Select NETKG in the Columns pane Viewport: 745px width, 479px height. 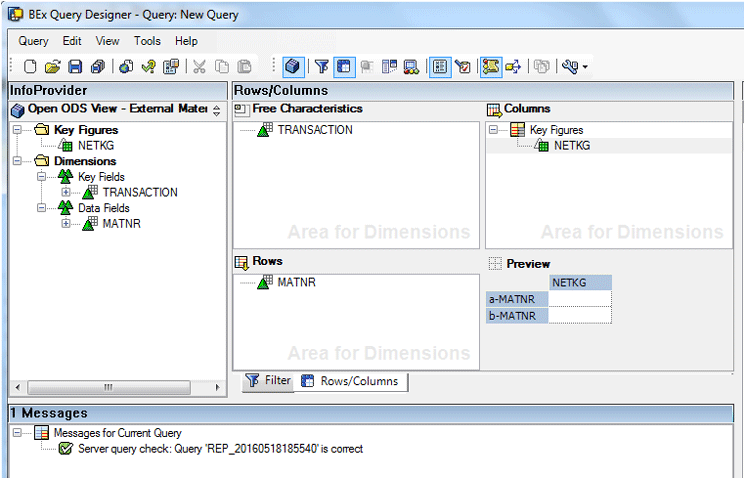(x=571, y=145)
